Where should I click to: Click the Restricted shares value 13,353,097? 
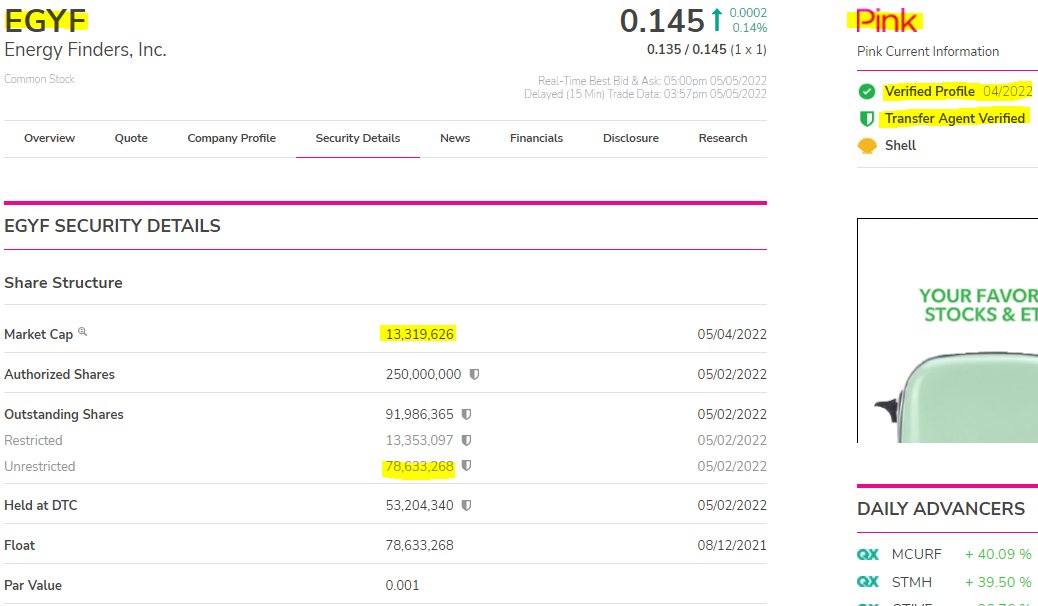tap(420, 440)
